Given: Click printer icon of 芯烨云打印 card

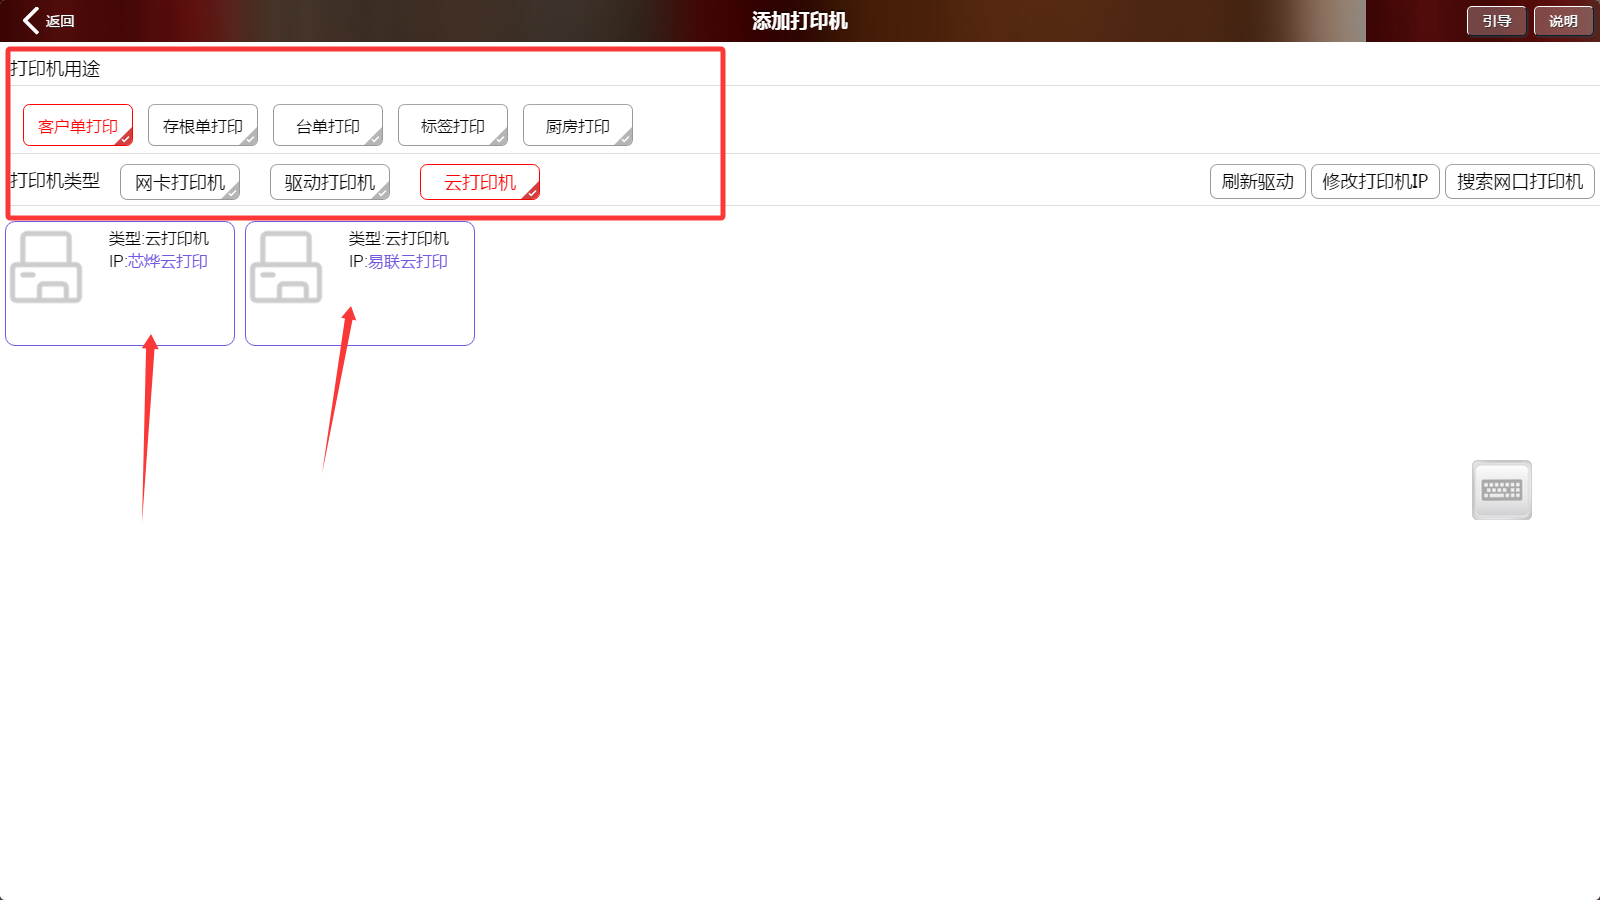Looking at the screenshot, I should pyautogui.click(x=46, y=267).
